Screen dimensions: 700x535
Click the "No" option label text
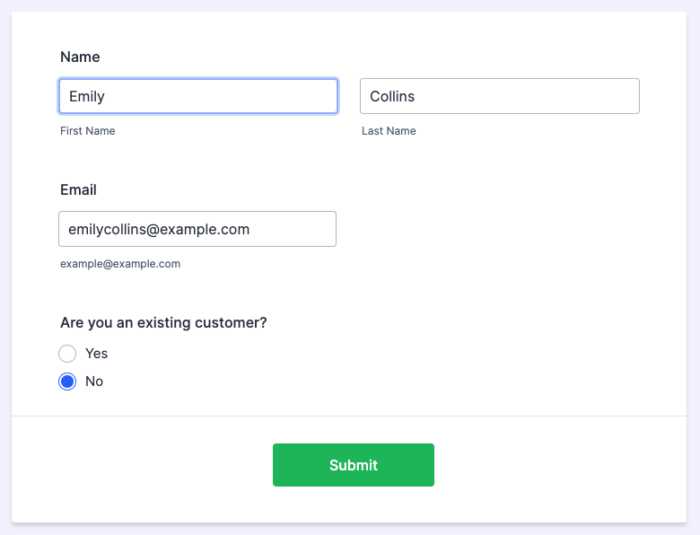[x=94, y=381]
